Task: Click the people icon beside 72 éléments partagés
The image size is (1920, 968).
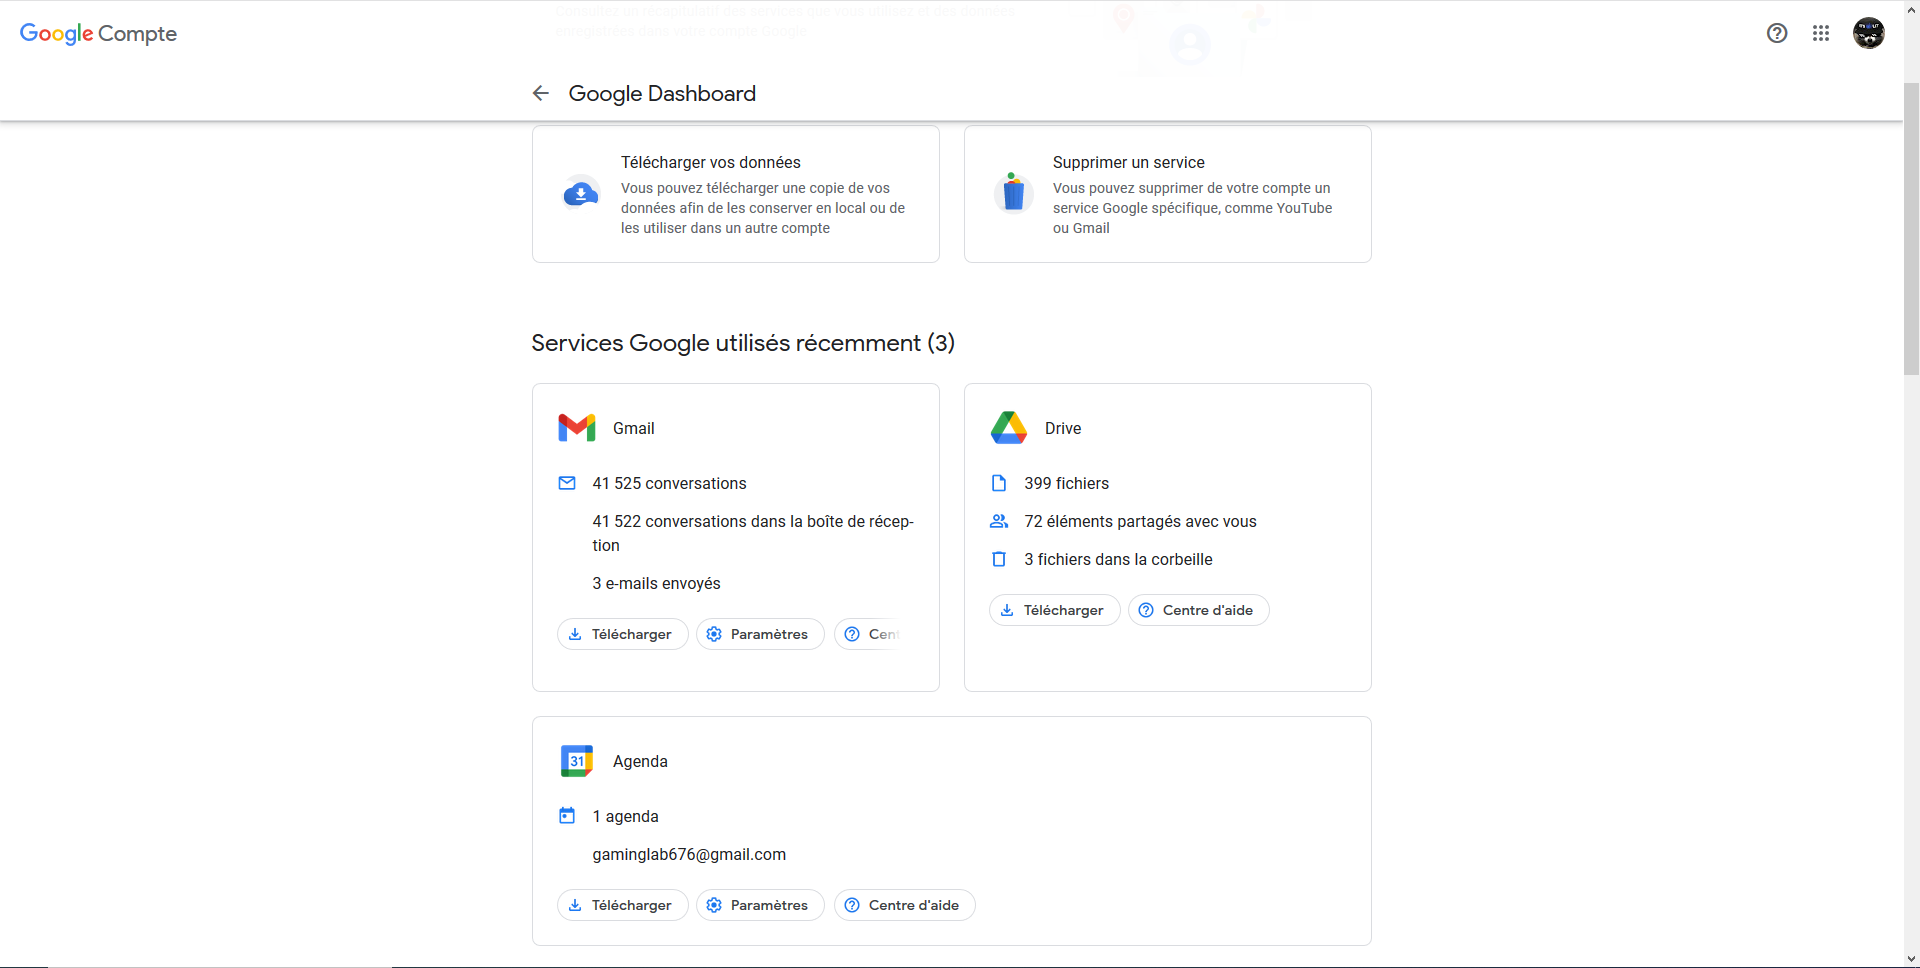Action: (x=999, y=521)
